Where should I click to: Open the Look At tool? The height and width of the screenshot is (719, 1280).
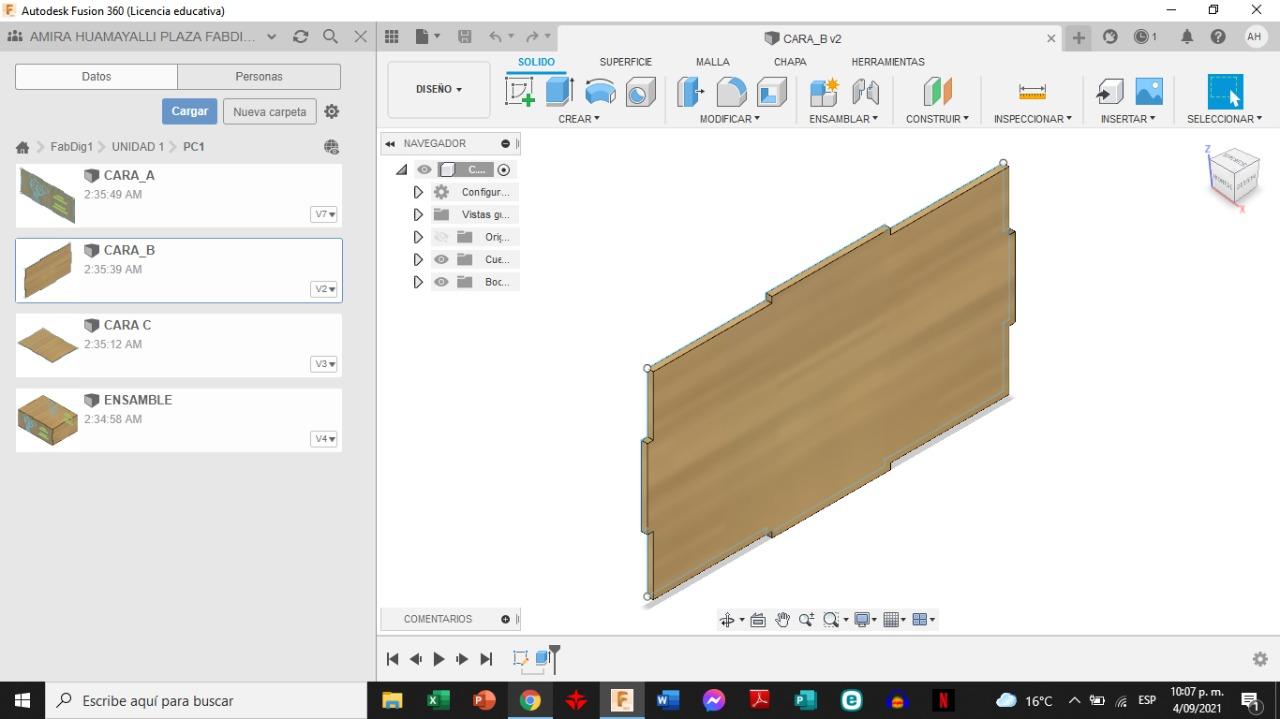pyautogui.click(x=758, y=620)
